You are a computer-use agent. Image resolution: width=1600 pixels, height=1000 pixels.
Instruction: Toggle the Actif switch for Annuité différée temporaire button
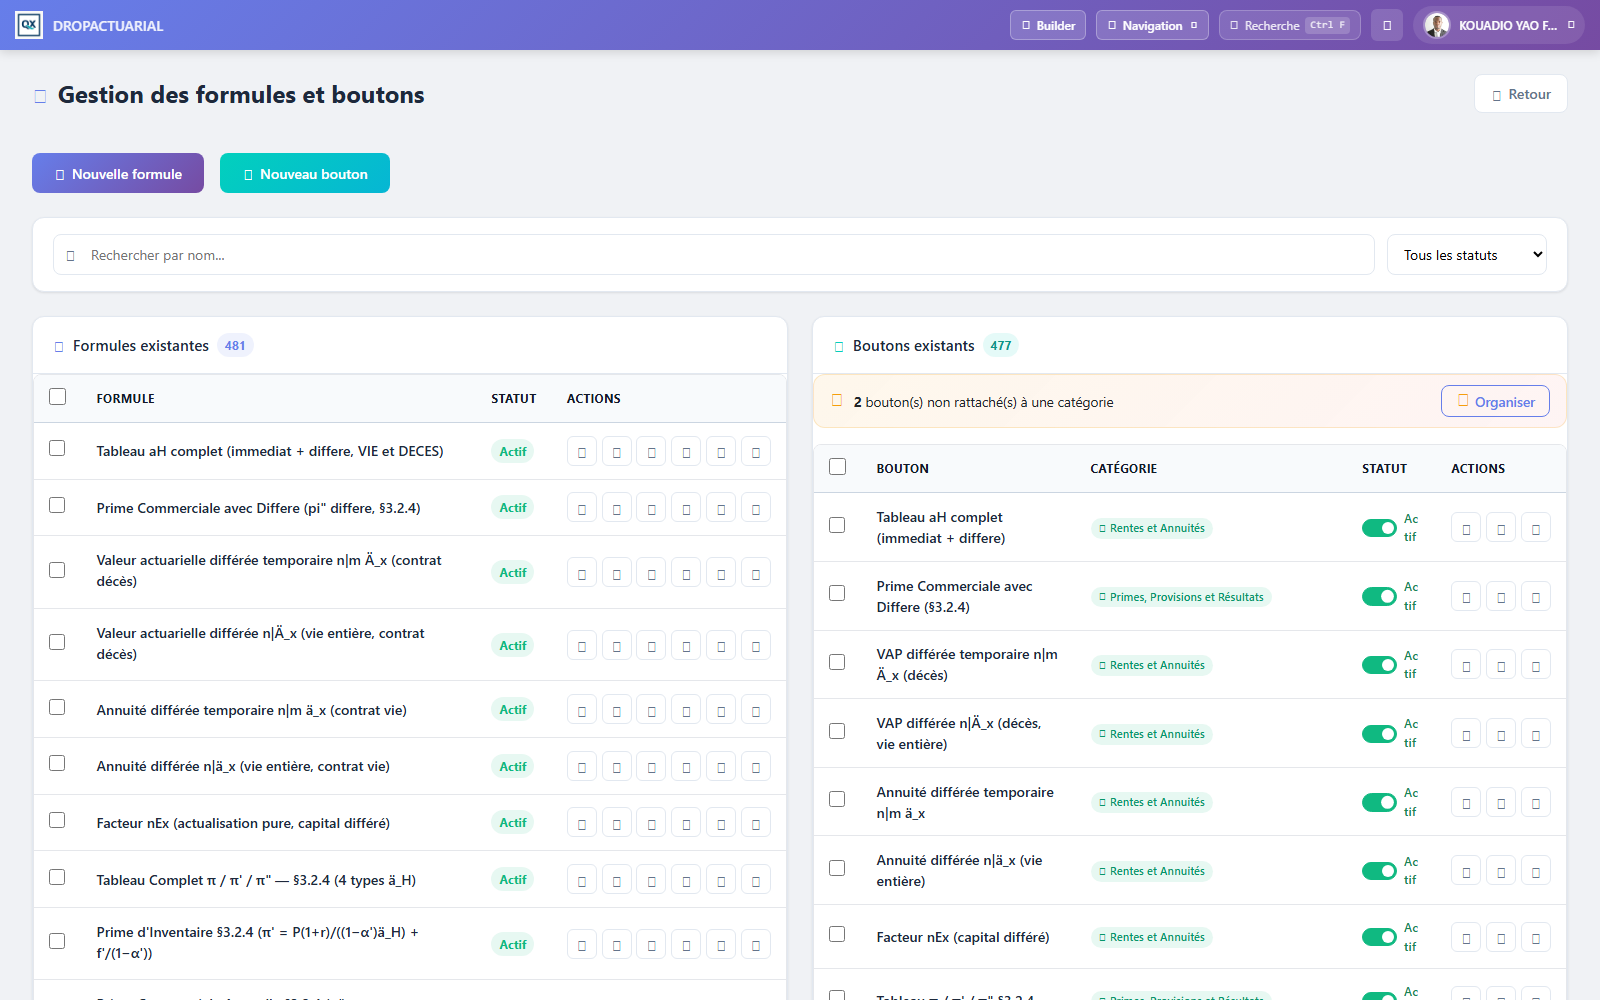click(1379, 802)
